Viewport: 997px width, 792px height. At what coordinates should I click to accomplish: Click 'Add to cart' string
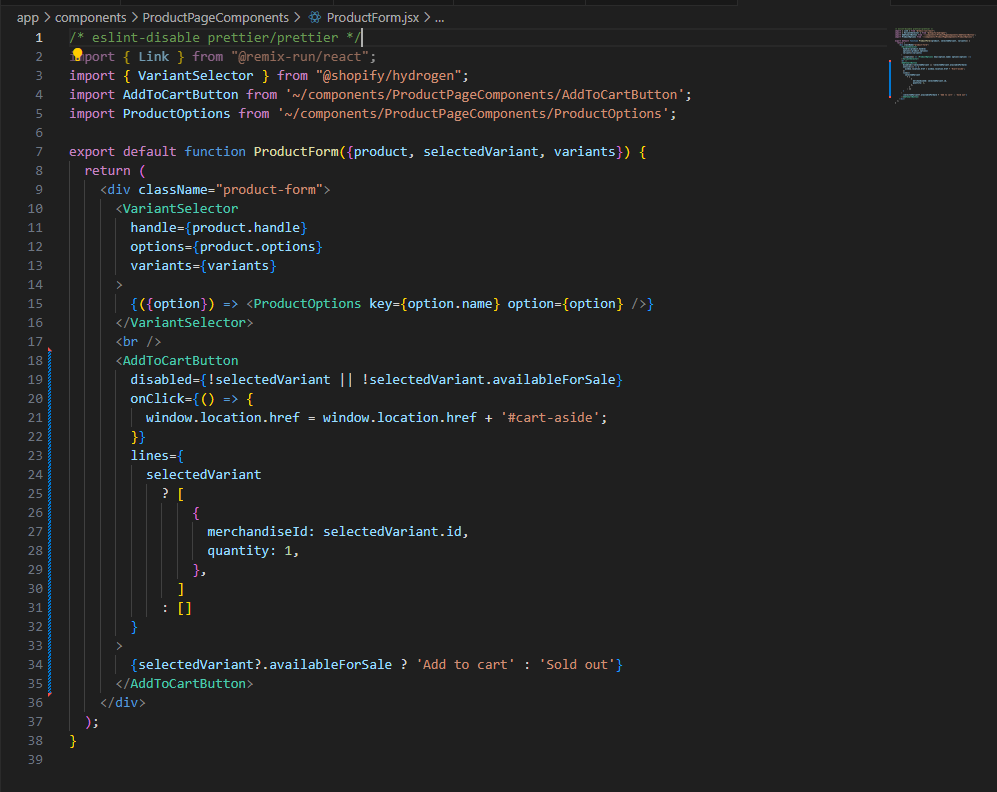(x=465, y=666)
